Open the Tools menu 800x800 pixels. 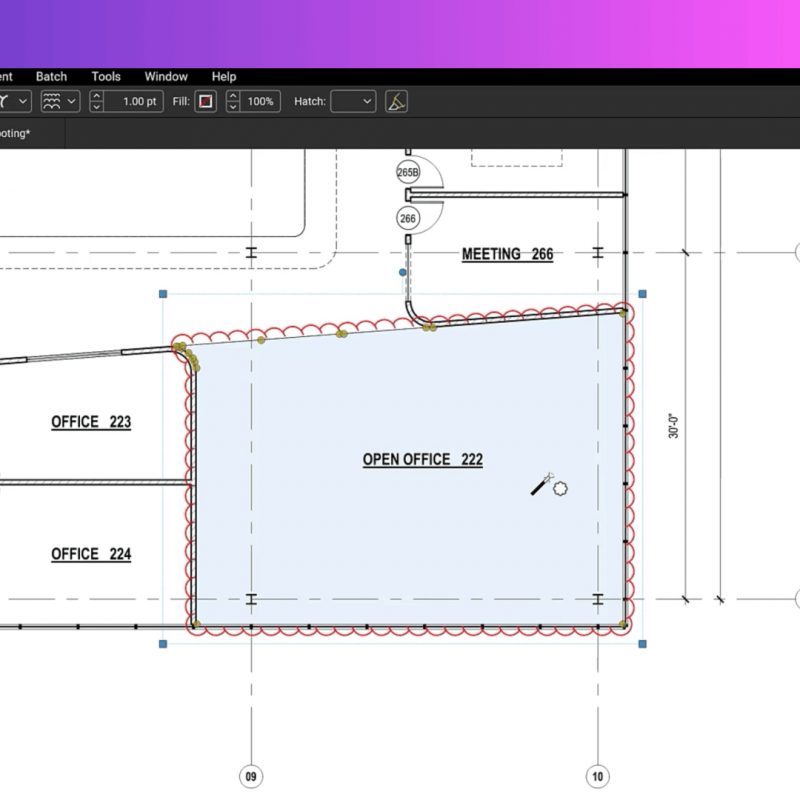click(106, 77)
